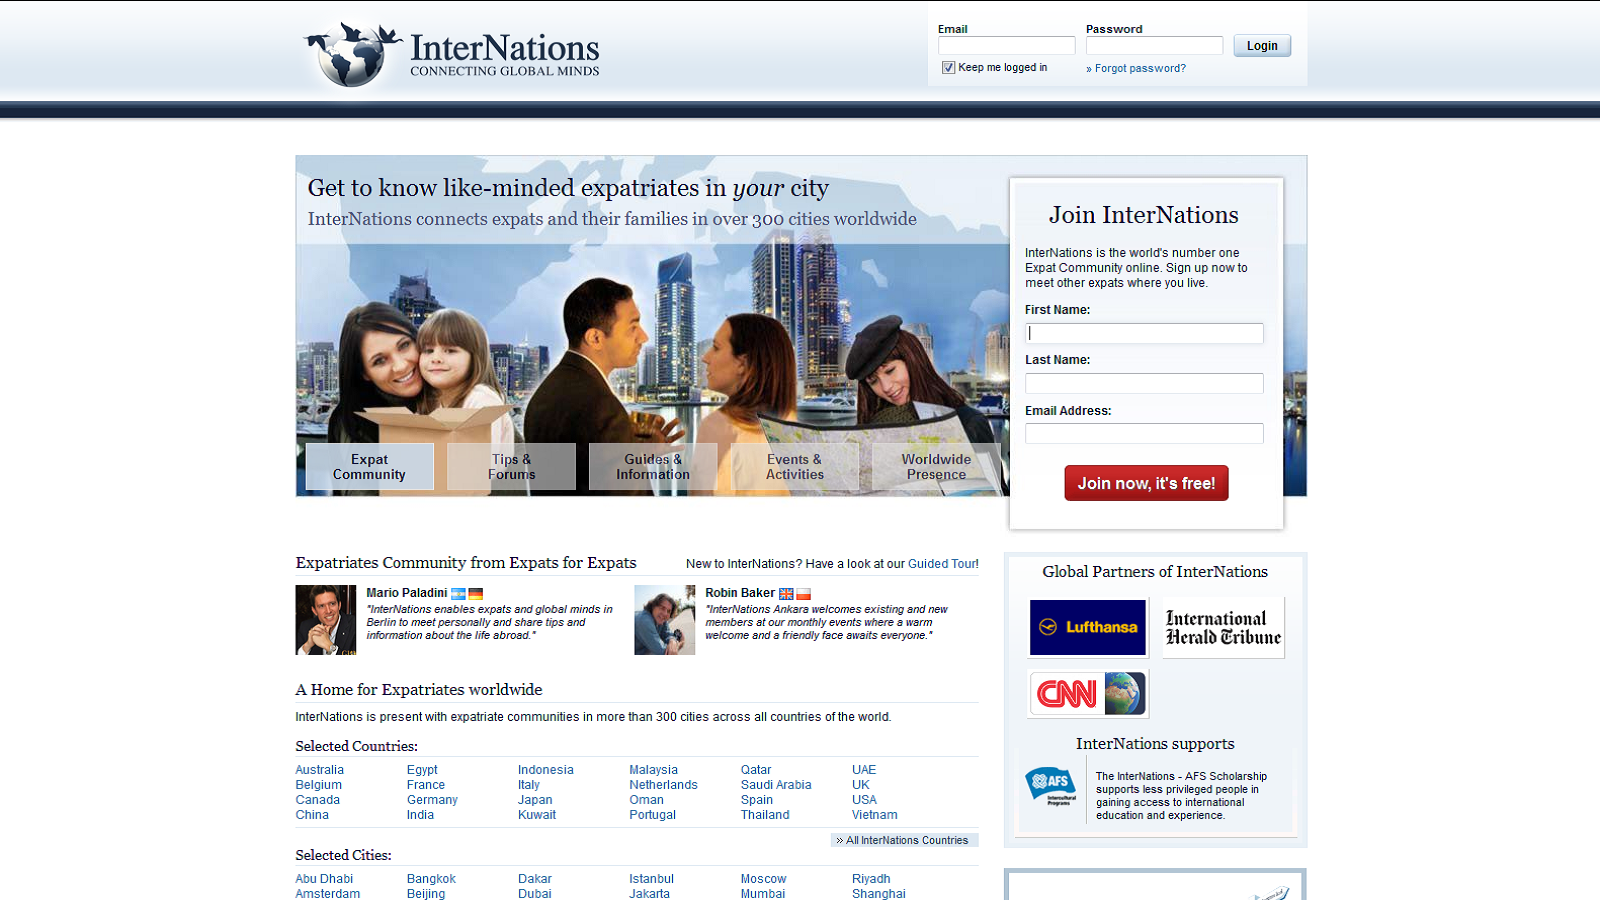Toggle the Keep me logged in checkbox
Image resolution: width=1600 pixels, height=900 pixels.
948,68
